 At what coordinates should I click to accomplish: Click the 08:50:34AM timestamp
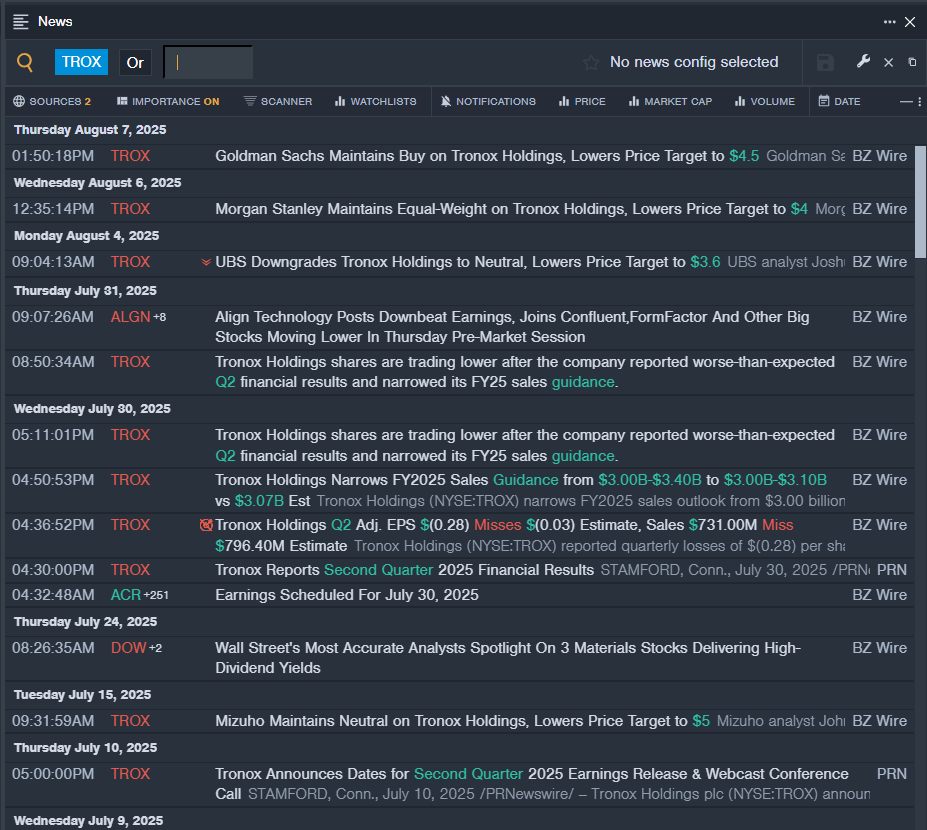tap(53, 362)
